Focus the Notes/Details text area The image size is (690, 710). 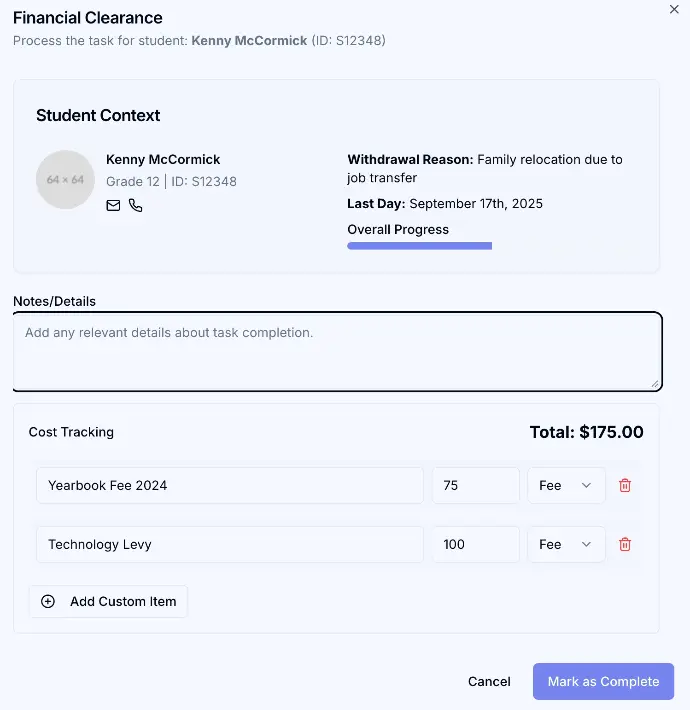tap(337, 351)
